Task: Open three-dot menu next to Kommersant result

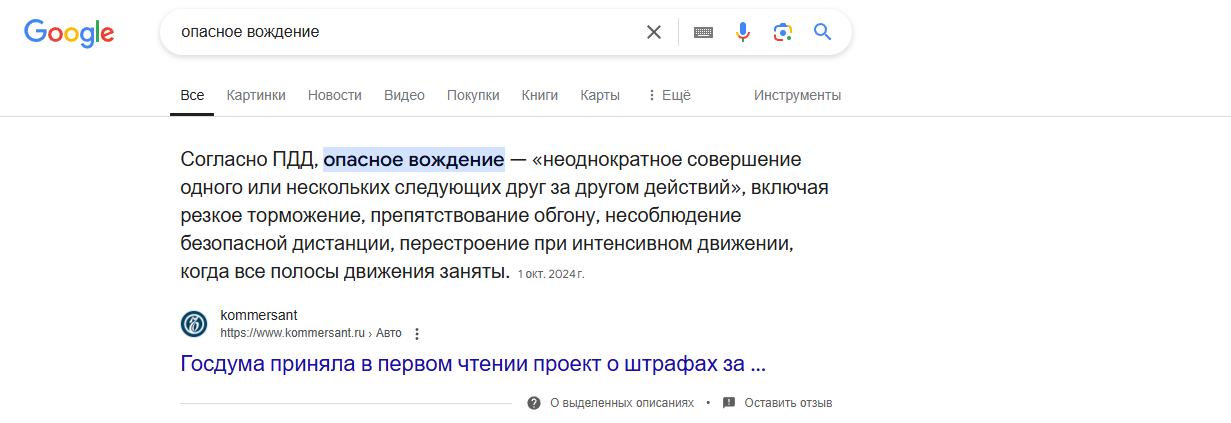Action: pyautogui.click(x=417, y=334)
